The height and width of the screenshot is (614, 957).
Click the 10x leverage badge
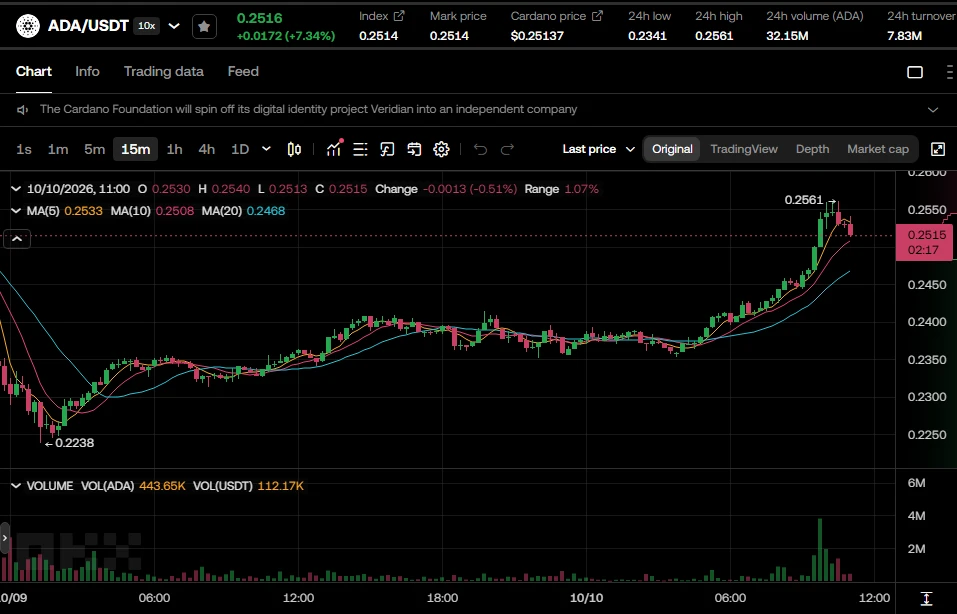click(x=146, y=26)
